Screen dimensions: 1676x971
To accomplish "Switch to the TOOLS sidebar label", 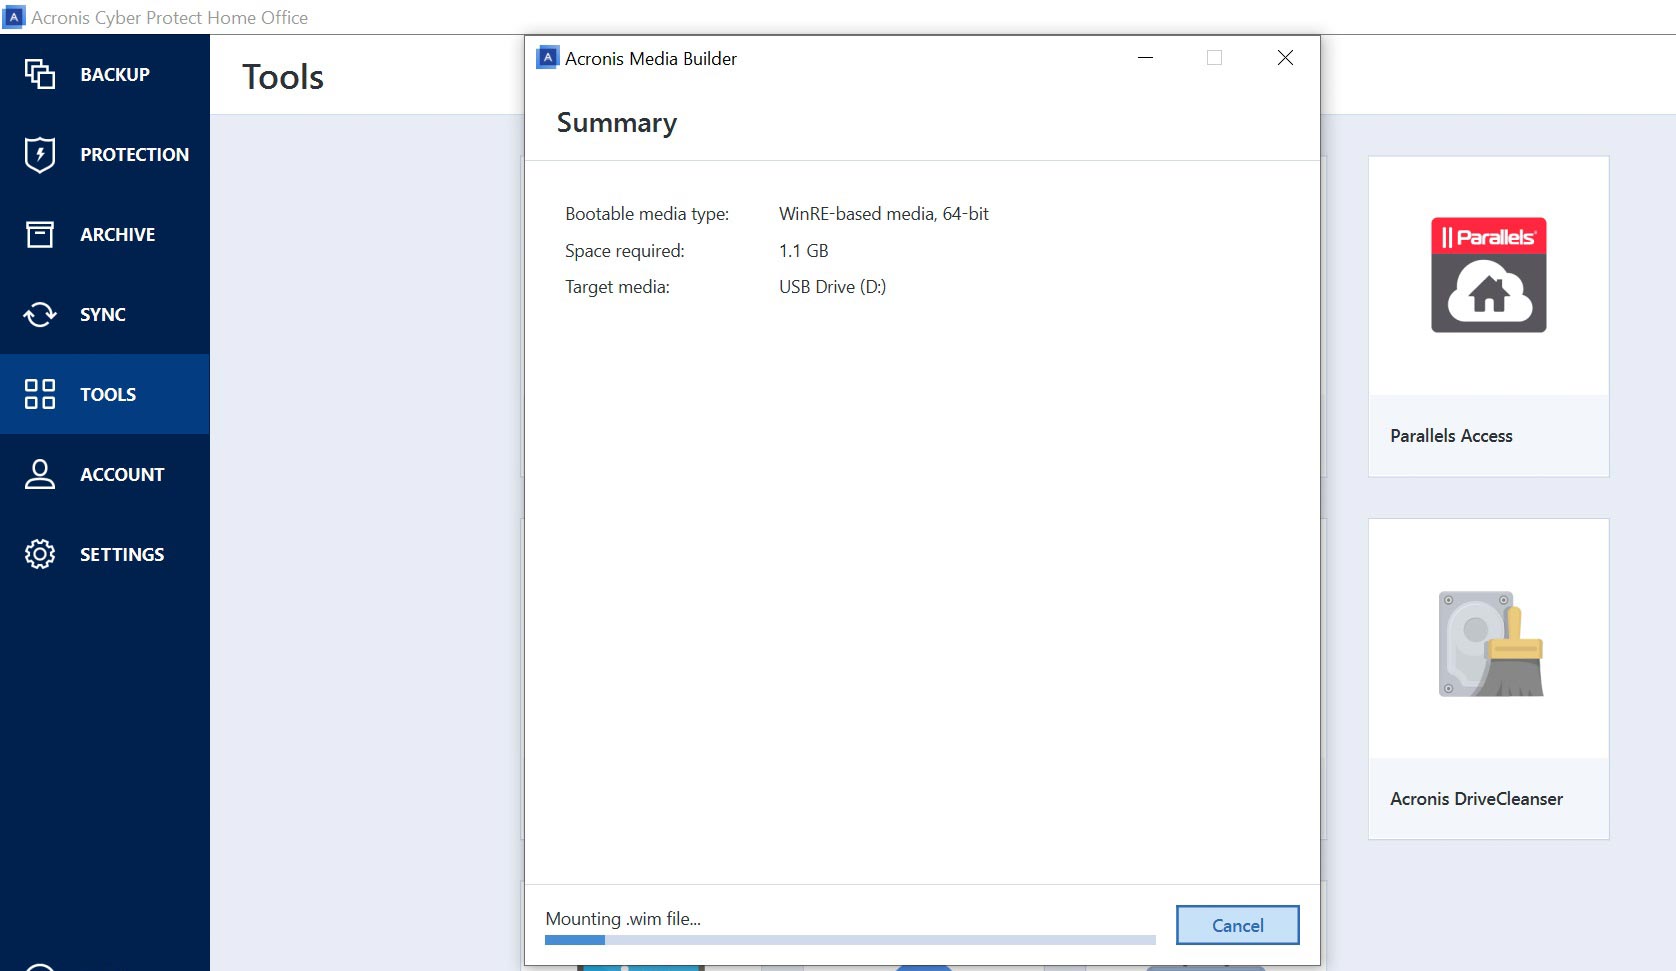I will 108,394.
